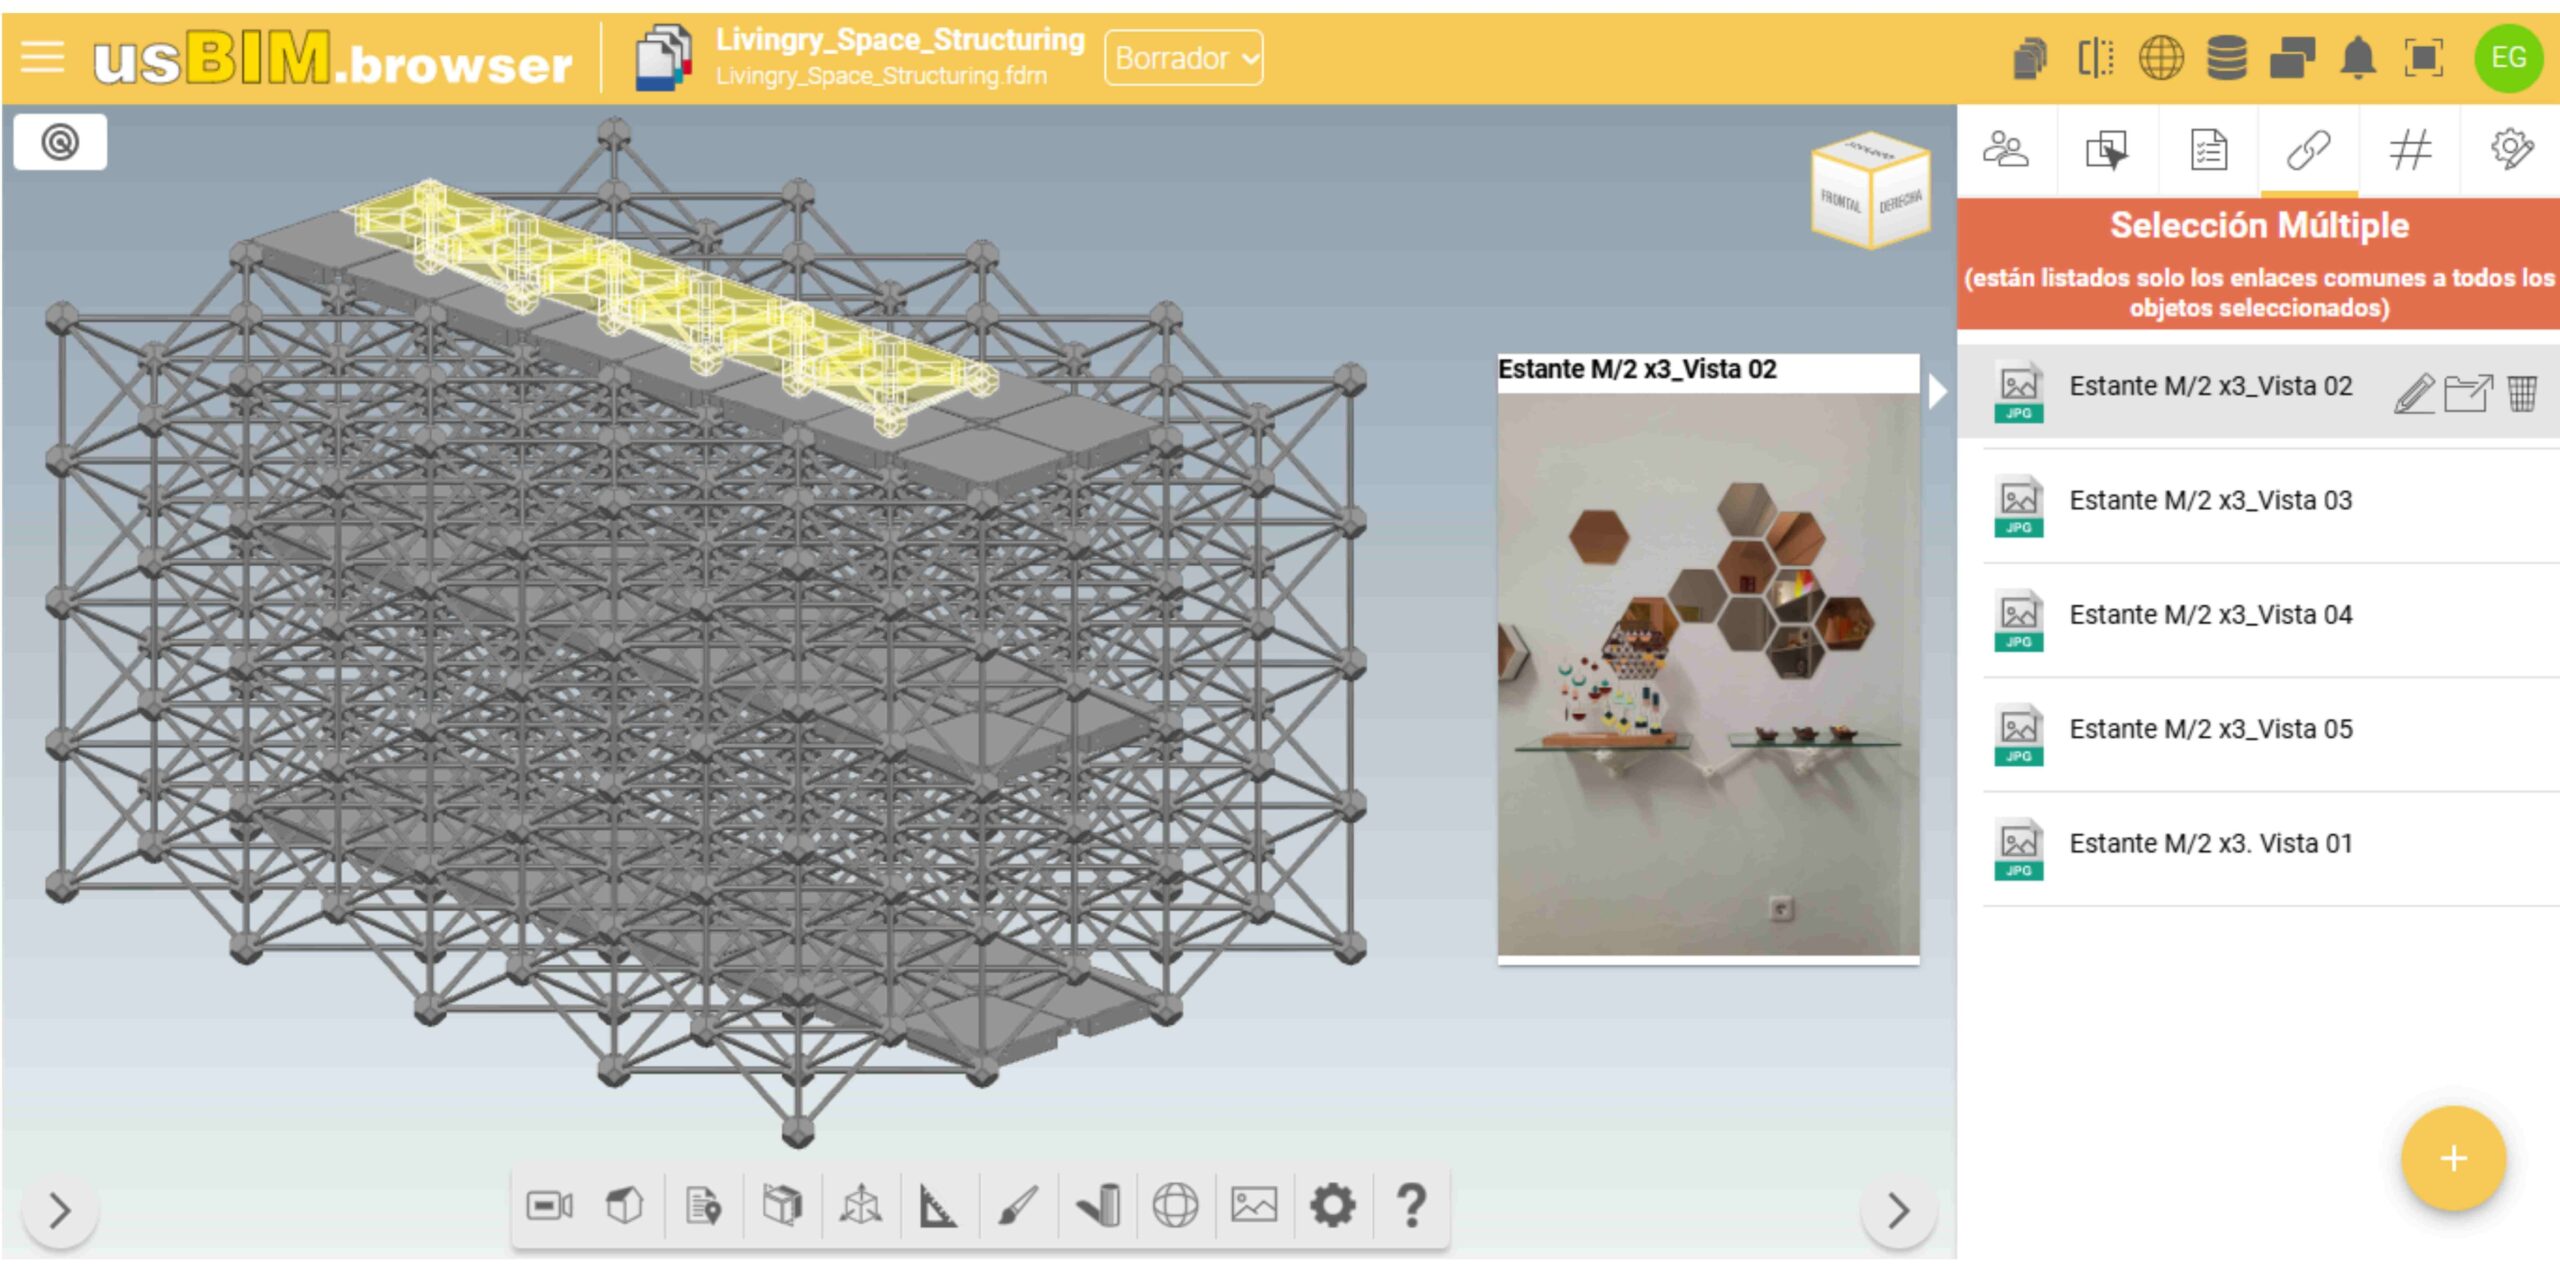Click the notifications bell icon
The height and width of the screenshot is (1269, 2560).
tap(2358, 58)
